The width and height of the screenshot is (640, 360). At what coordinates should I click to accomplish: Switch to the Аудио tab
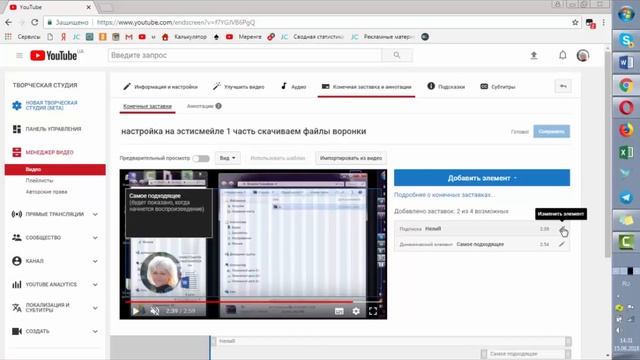pos(293,87)
